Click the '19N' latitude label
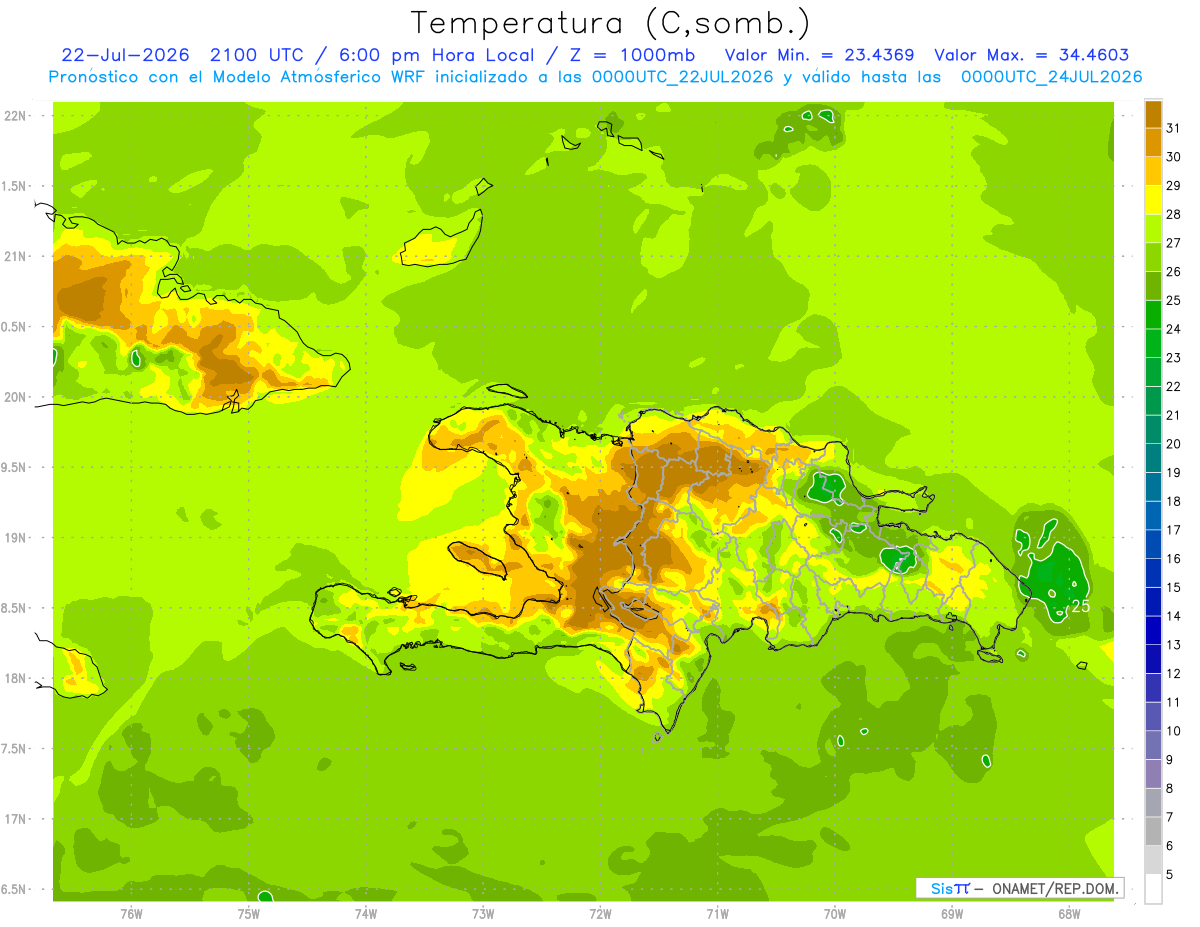This screenshot has height=927, width=1200. (x=15, y=538)
